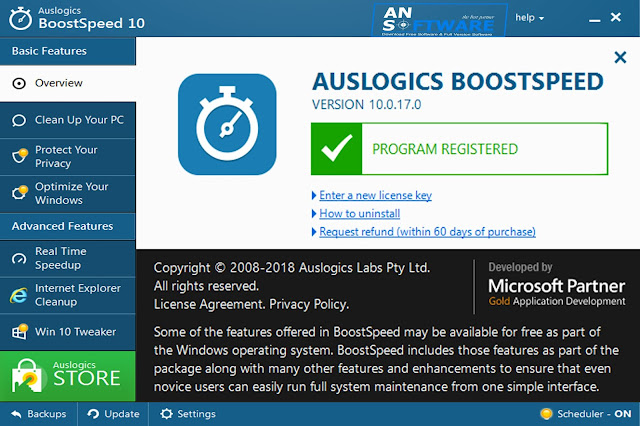Go to Protect Your Privacy
The height and width of the screenshot is (426, 640).
(68, 157)
